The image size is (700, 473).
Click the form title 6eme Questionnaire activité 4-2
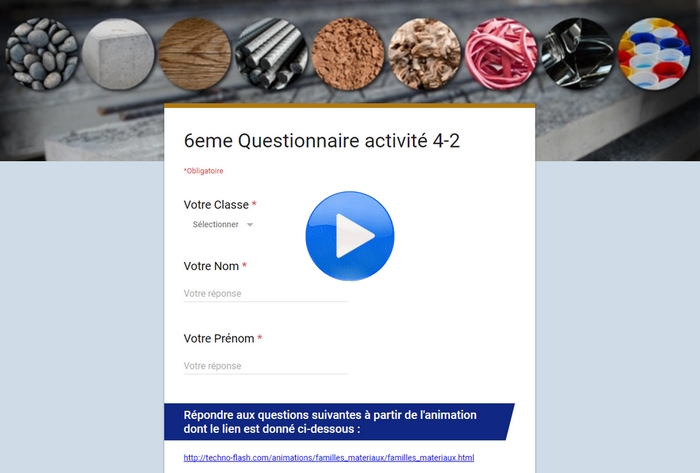(x=321, y=141)
